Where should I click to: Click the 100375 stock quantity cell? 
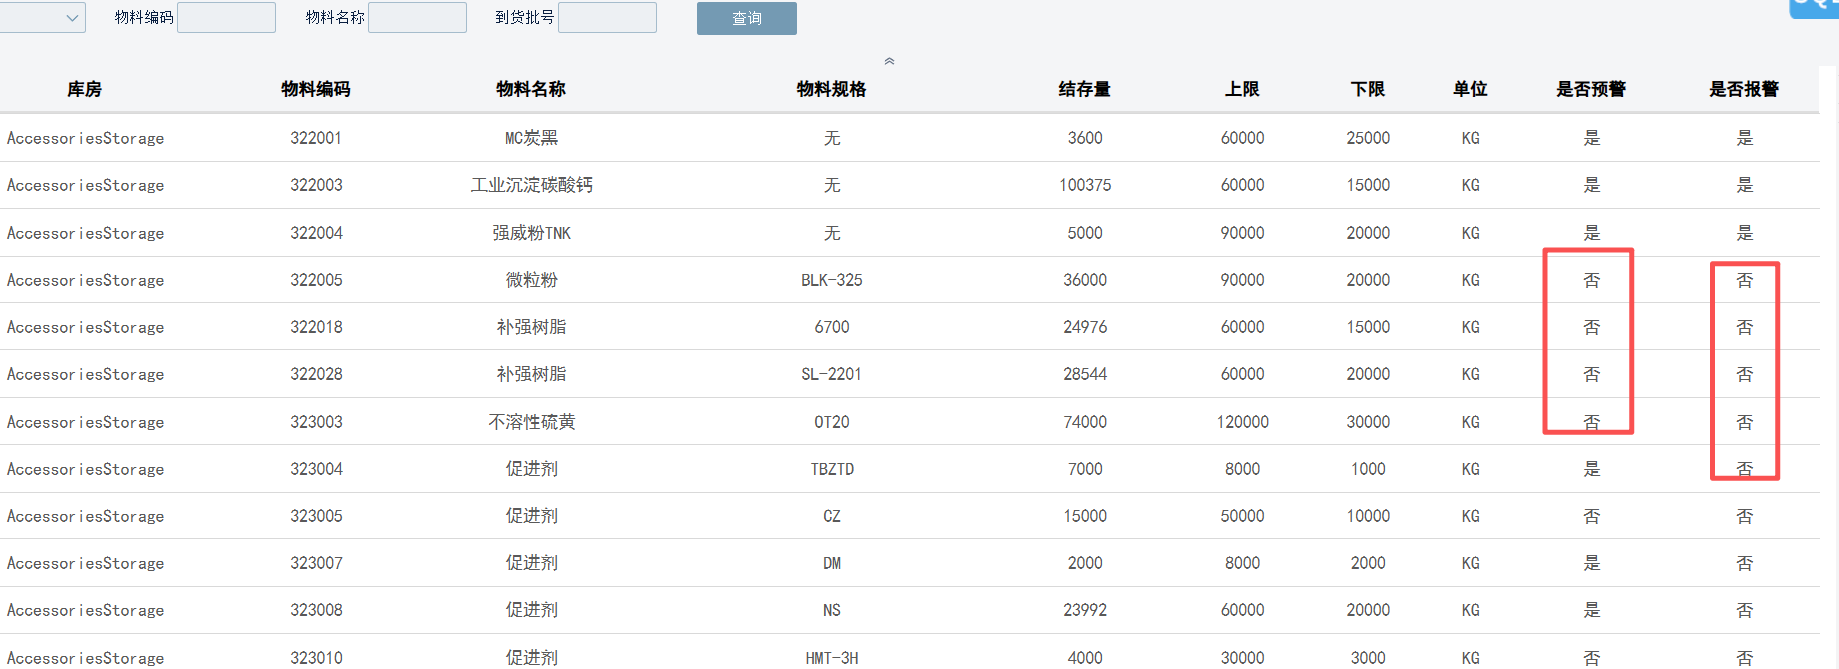click(1084, 185)
